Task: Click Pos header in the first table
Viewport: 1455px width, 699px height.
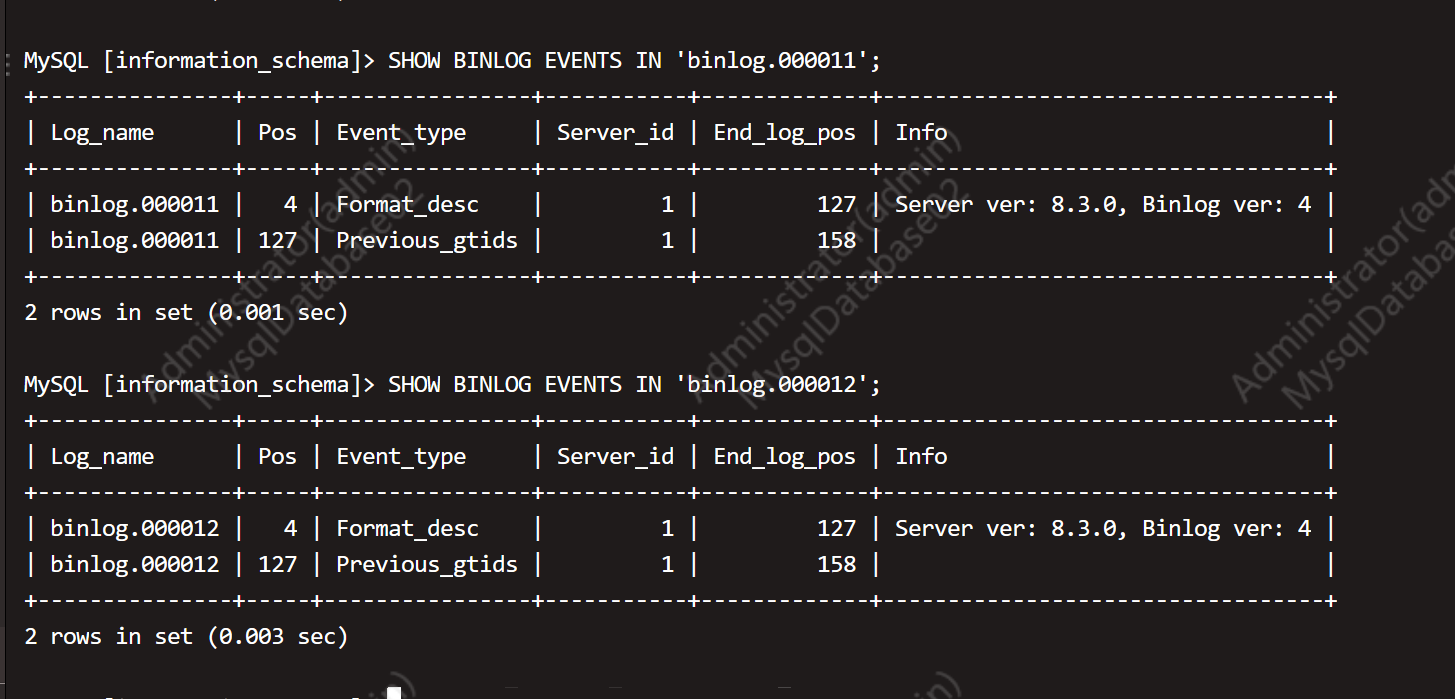Action: (277, 133)
